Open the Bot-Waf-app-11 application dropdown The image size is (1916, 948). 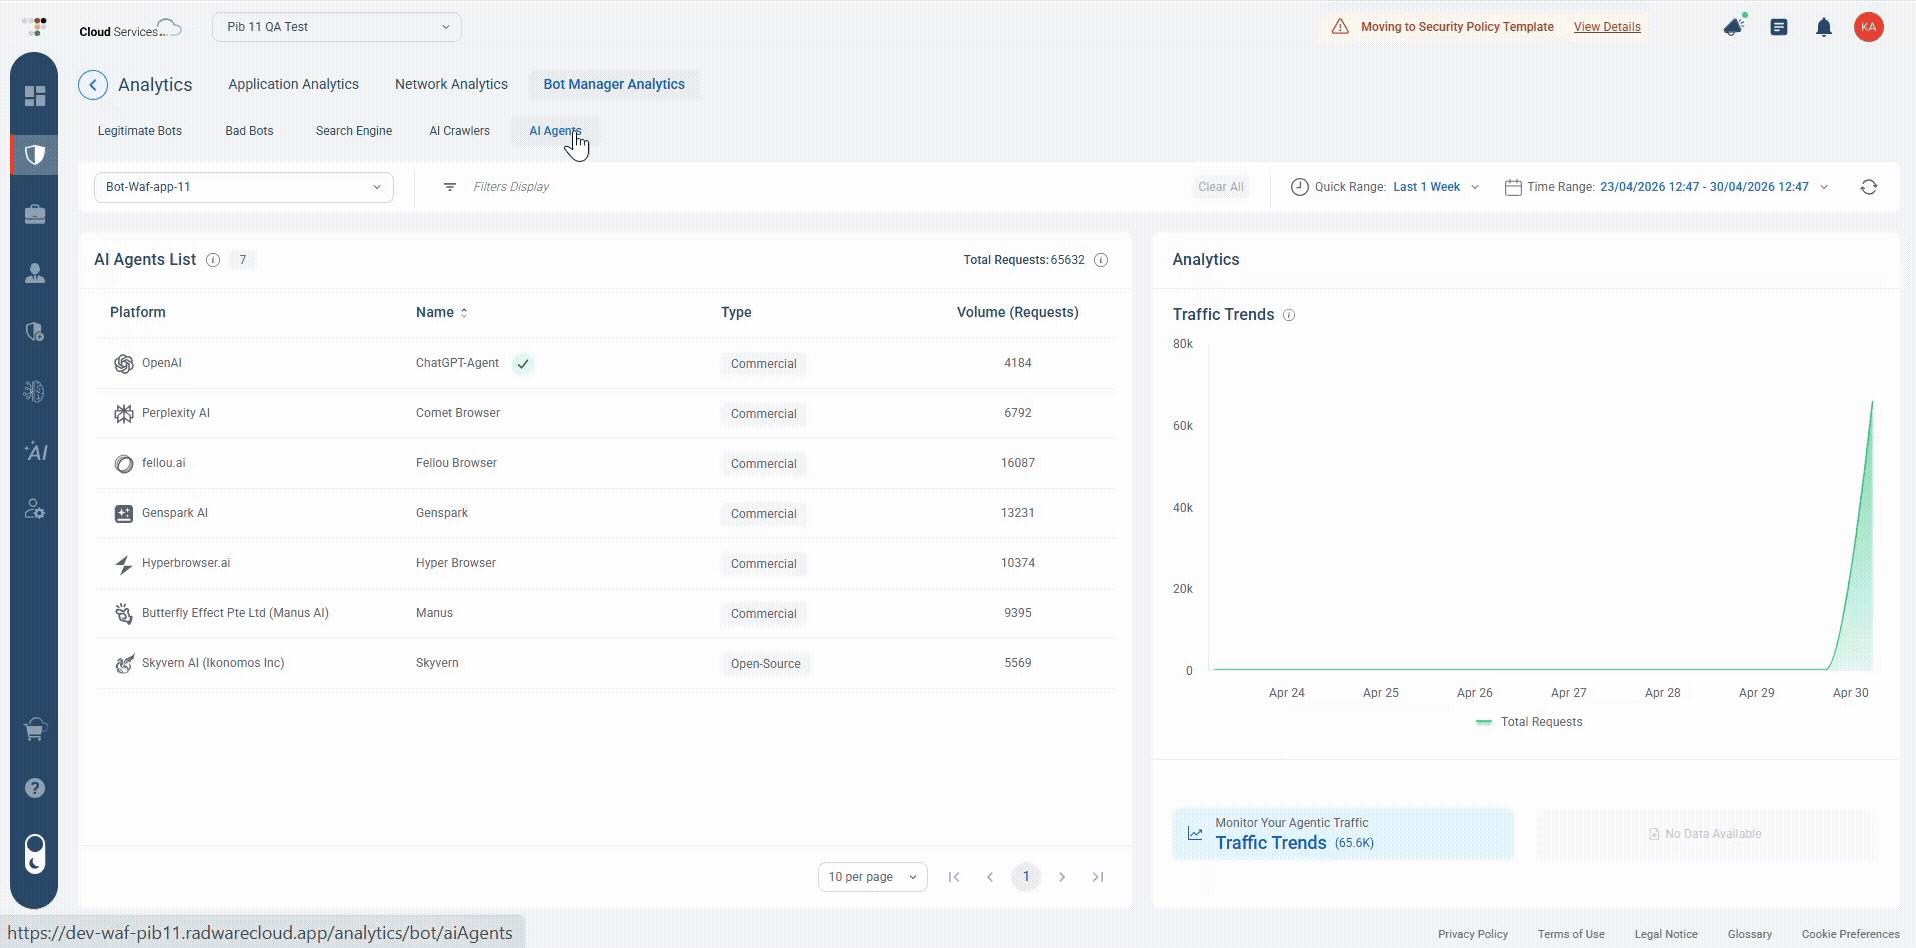point(244,187)
